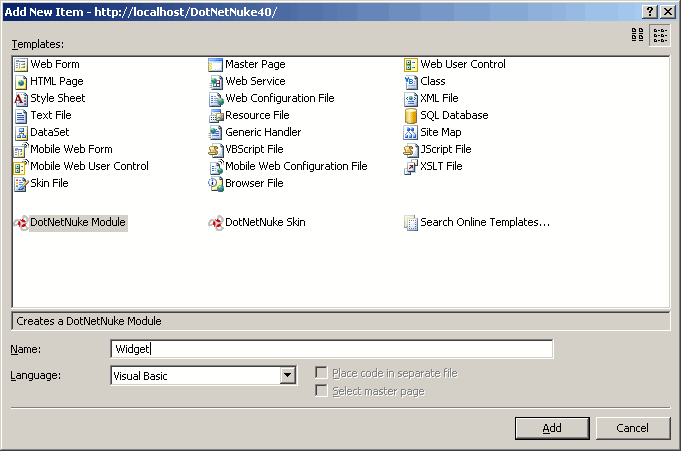
Task: Switch to large icons view
Action: pos(637,35)
